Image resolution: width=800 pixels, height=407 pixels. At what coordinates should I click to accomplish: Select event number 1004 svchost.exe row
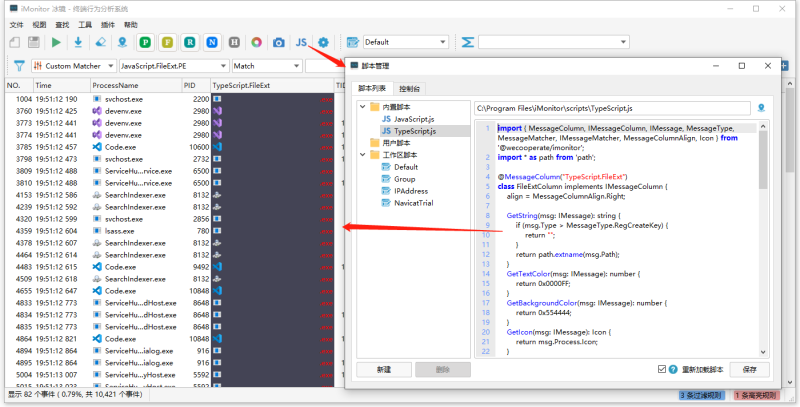pyautogui.click(x=169, y=99)
